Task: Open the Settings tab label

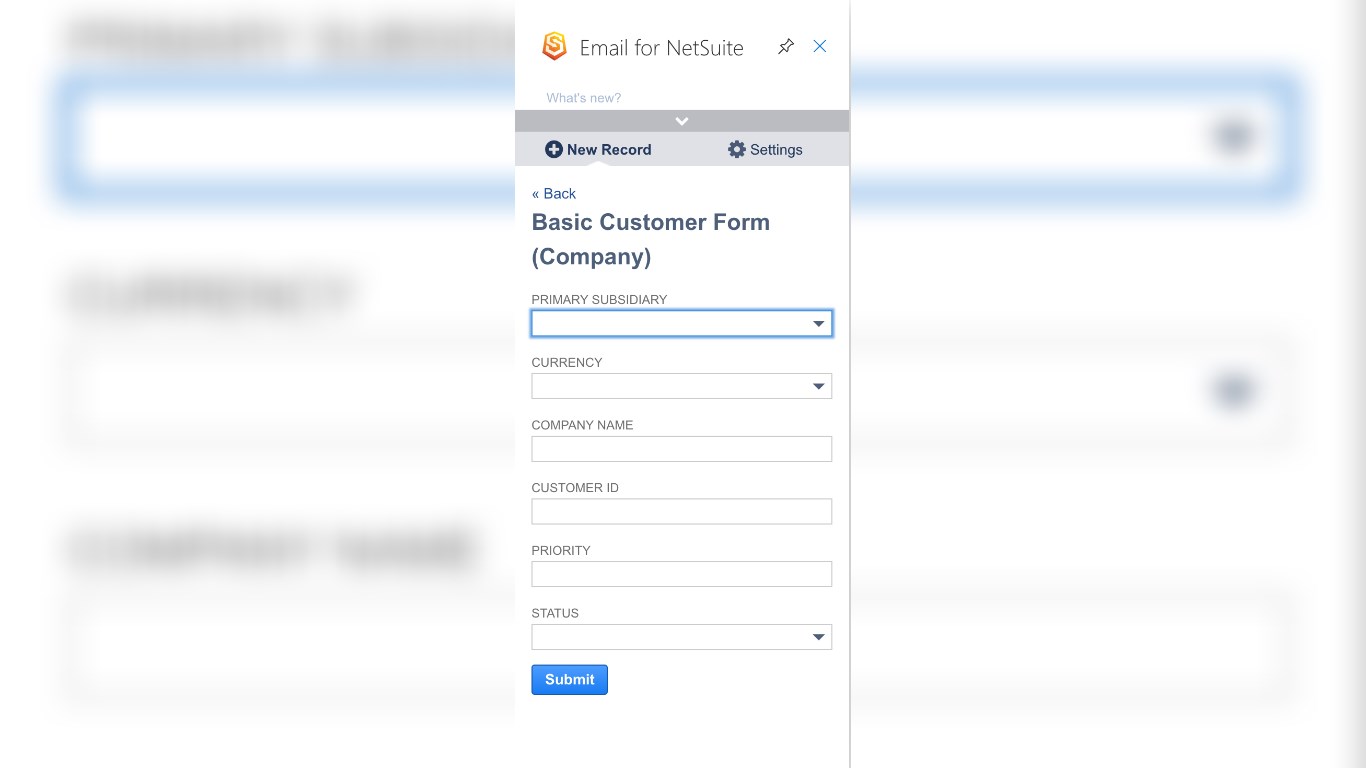Action: (776, 150)
